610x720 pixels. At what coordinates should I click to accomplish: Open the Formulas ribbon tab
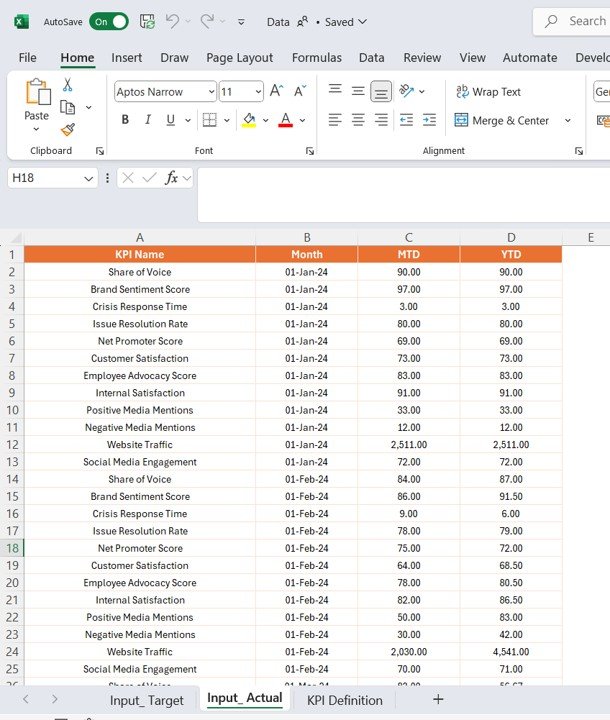[316, 58]
